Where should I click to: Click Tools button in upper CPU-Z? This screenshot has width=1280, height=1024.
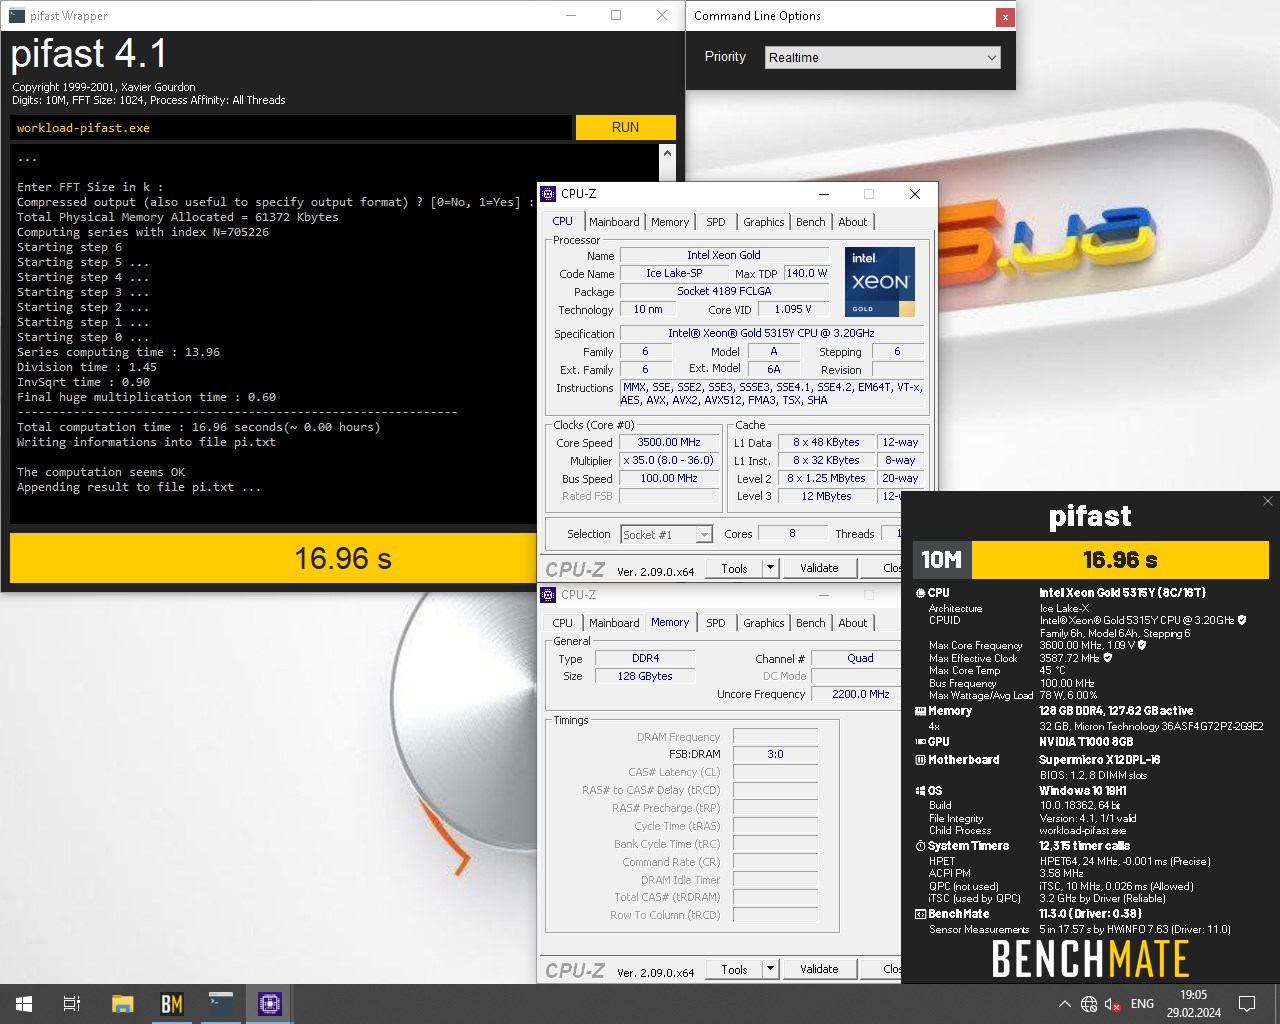coord(734,568)
